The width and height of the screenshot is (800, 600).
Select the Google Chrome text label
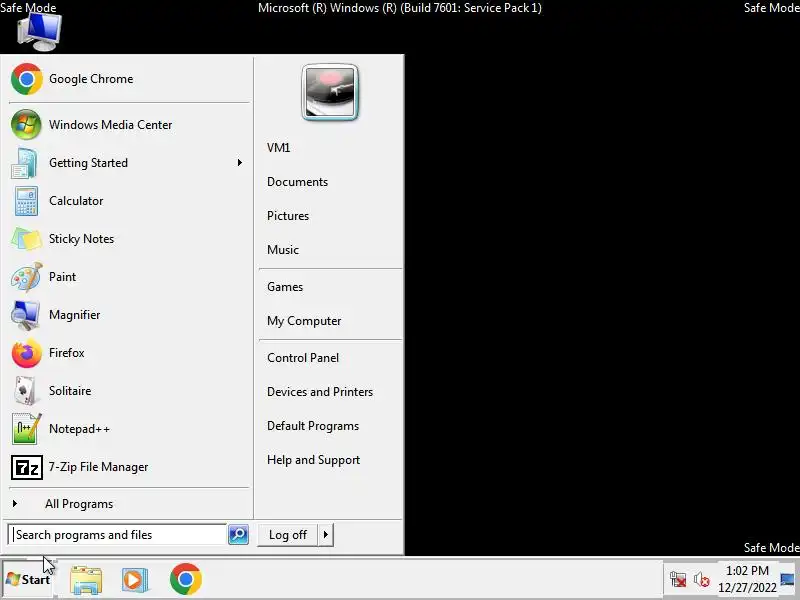click(x=91, y=79)
